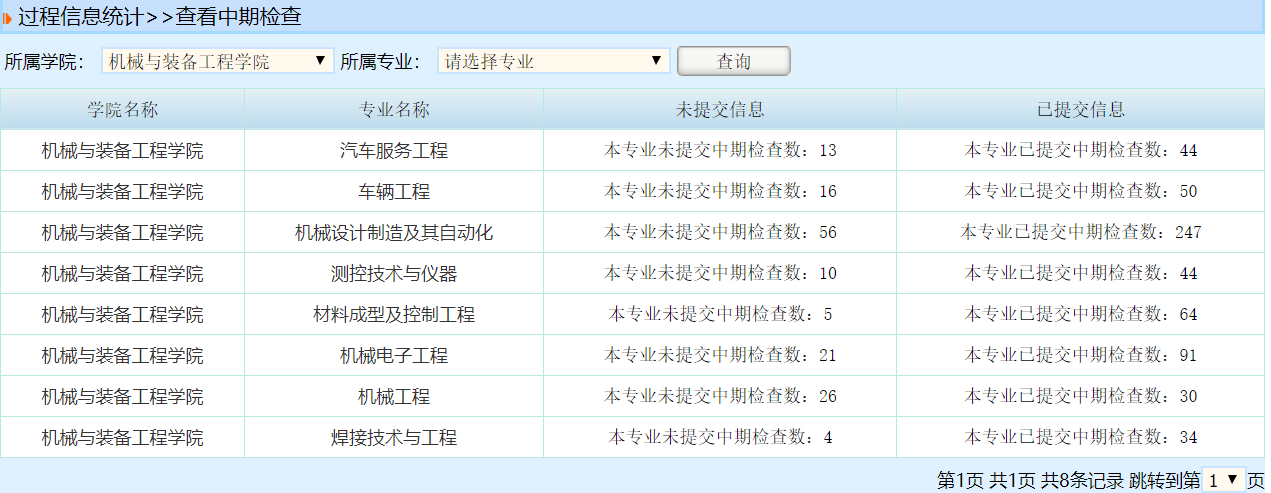The height and width of the screenshot is (493, 1271).
Task: Open the page jump dropdown 跳转到第
Action: point(1222,480)
